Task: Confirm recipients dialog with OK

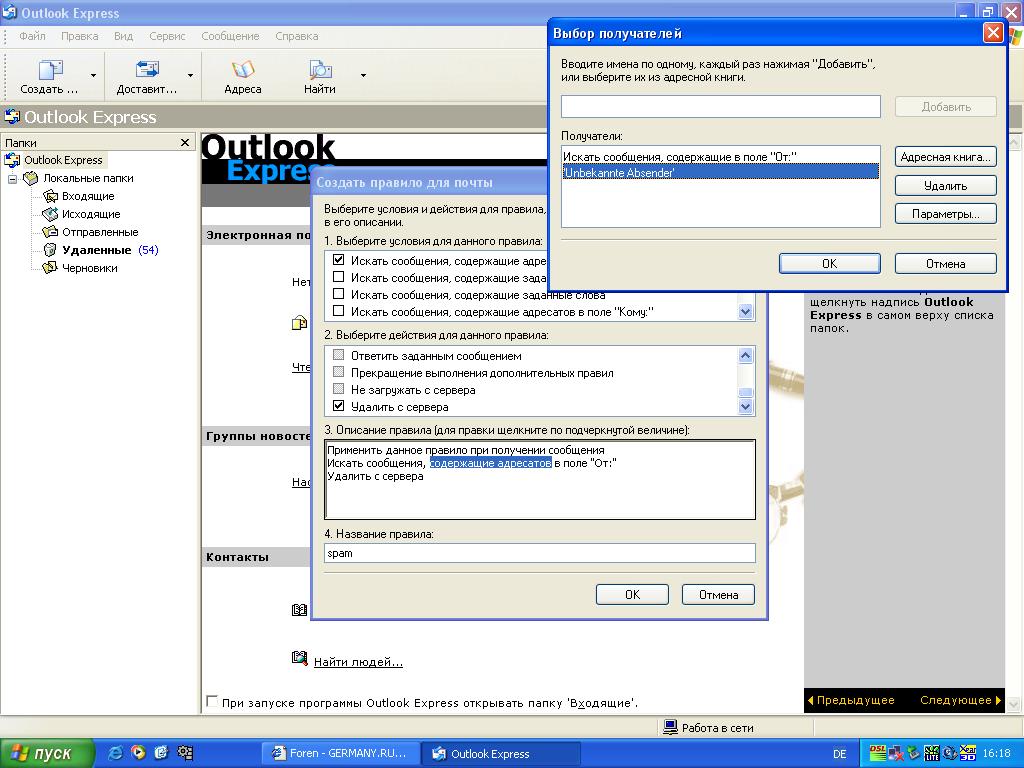Action: click(x=829, y=263)
